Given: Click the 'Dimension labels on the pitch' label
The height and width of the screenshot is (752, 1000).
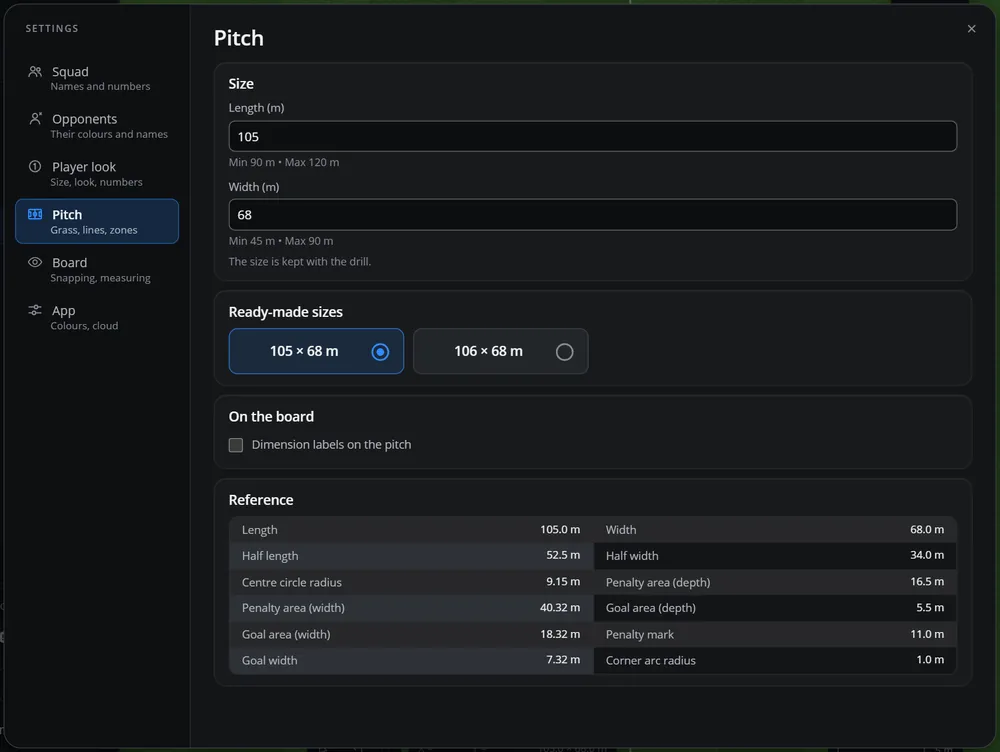Looking at the screenshot, I should point(331,445).
